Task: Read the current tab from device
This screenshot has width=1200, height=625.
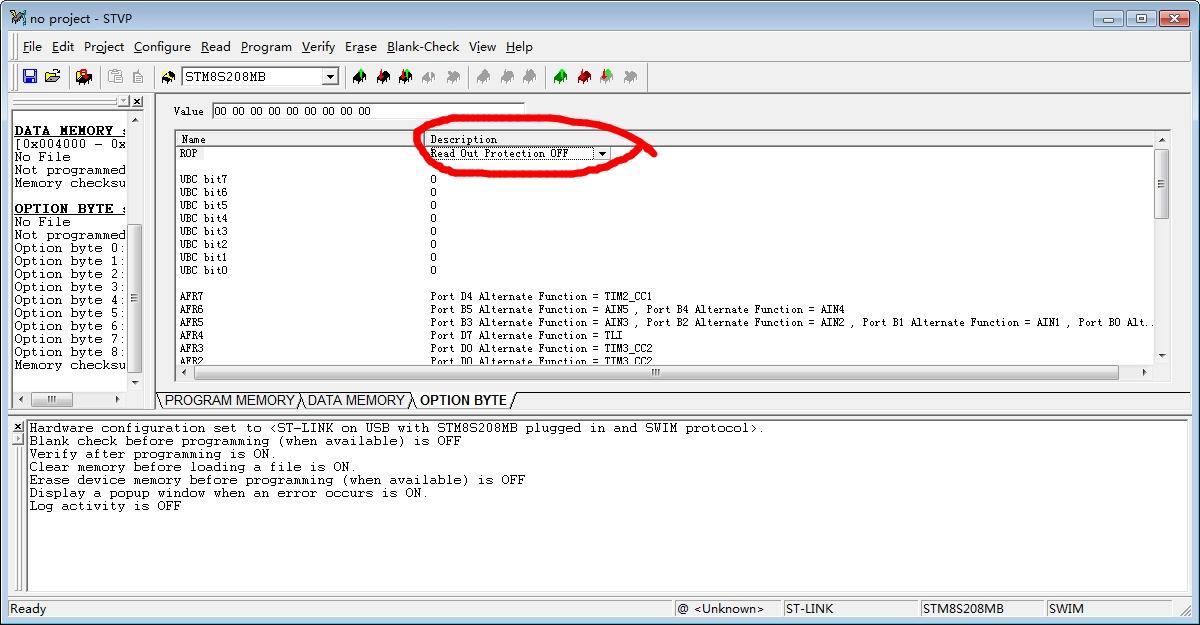Action: click(359, 76)
